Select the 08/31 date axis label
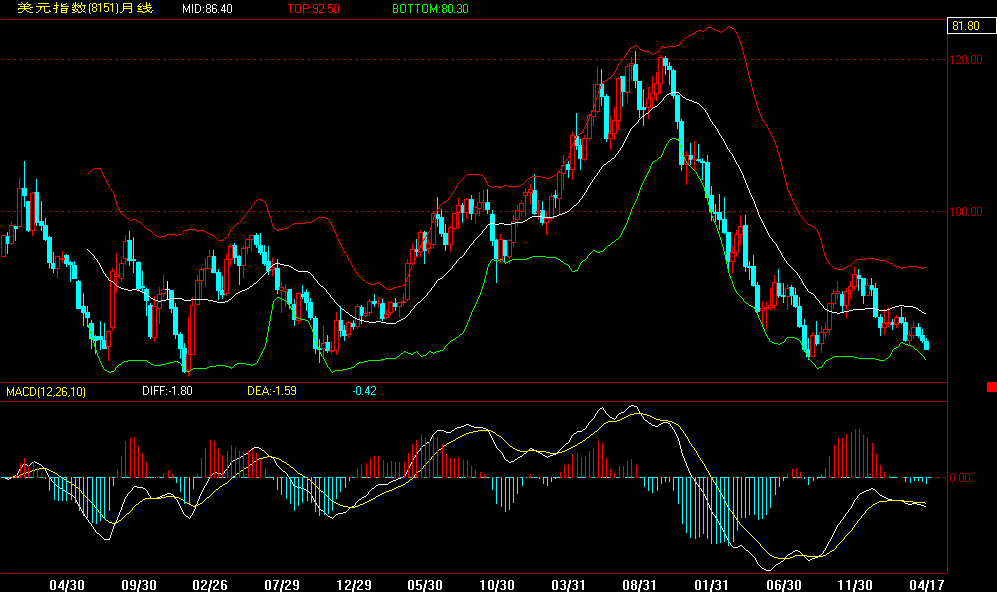 point(641,578)
